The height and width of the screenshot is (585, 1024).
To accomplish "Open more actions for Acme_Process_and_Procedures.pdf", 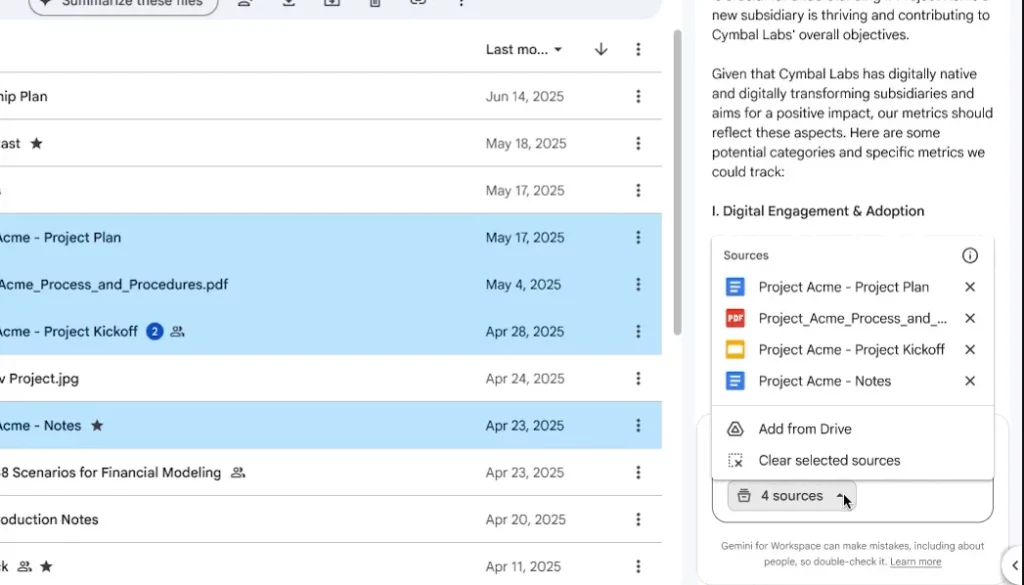I will click(638, 285).
